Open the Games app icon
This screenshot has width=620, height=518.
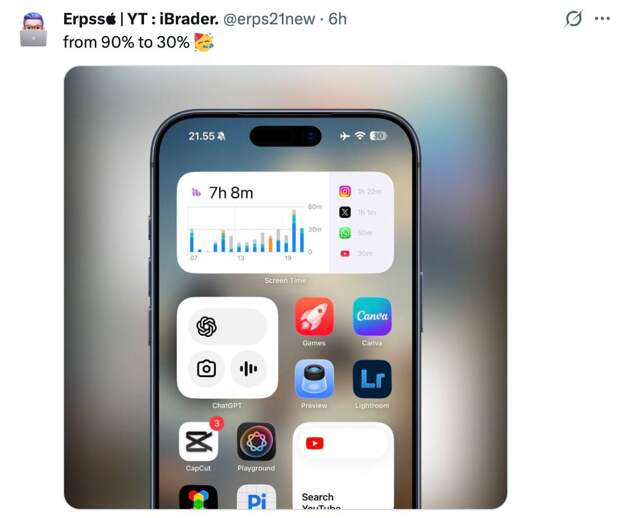(x=314, y=317)
